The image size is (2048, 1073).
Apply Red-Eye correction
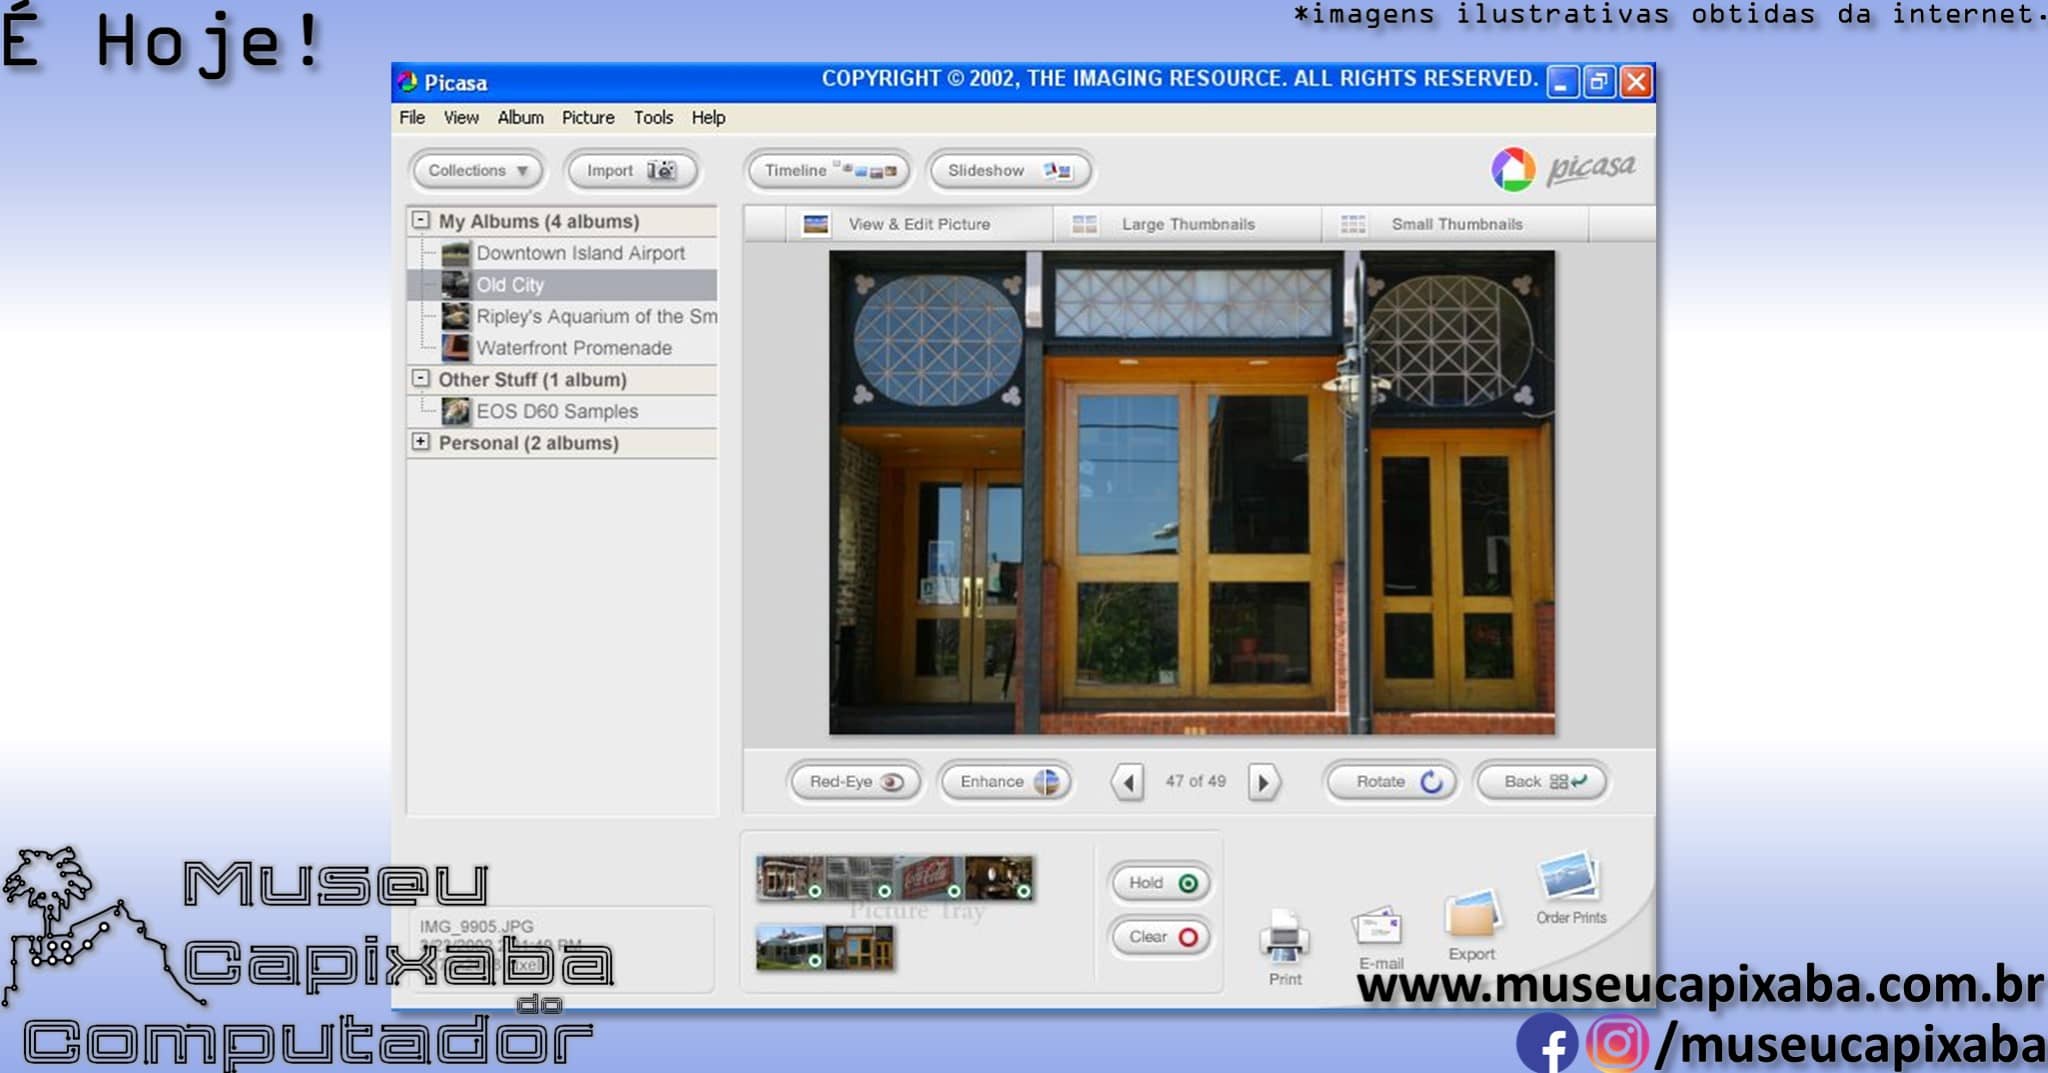(x=855, y=782)
